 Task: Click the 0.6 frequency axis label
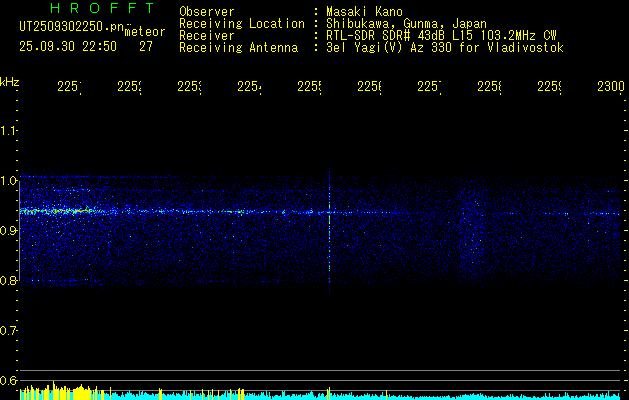[8, 380]
